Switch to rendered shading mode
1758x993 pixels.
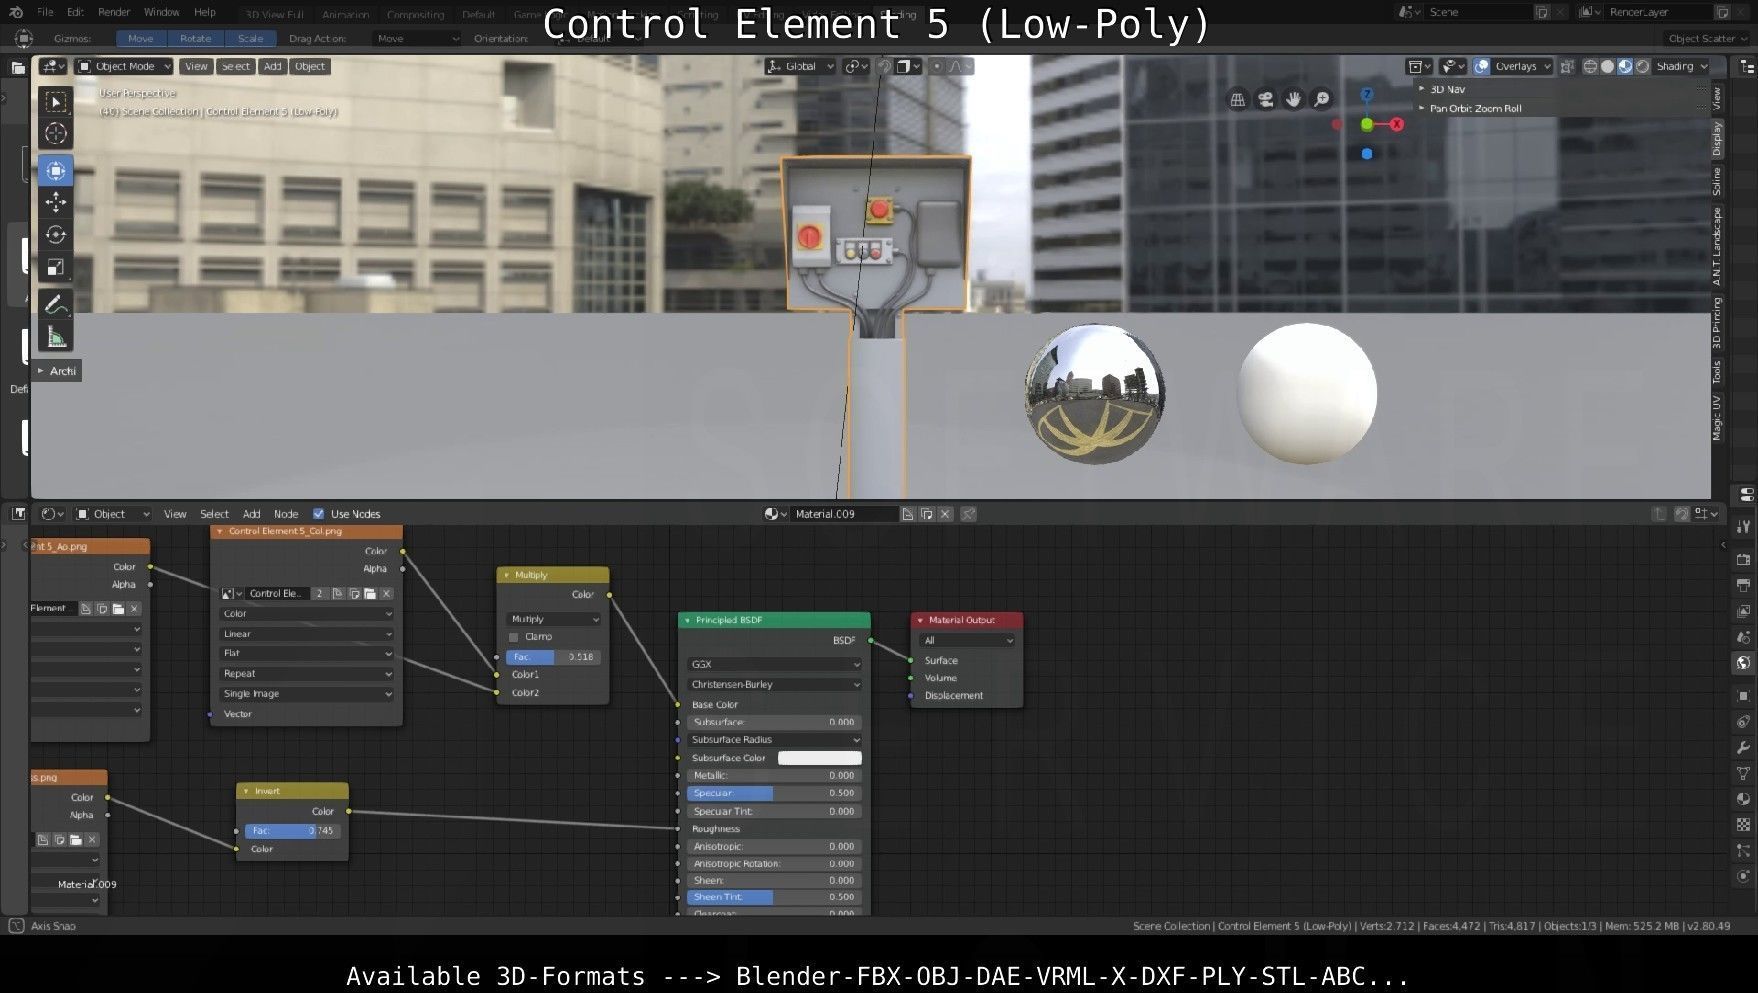click(1642, 67)
